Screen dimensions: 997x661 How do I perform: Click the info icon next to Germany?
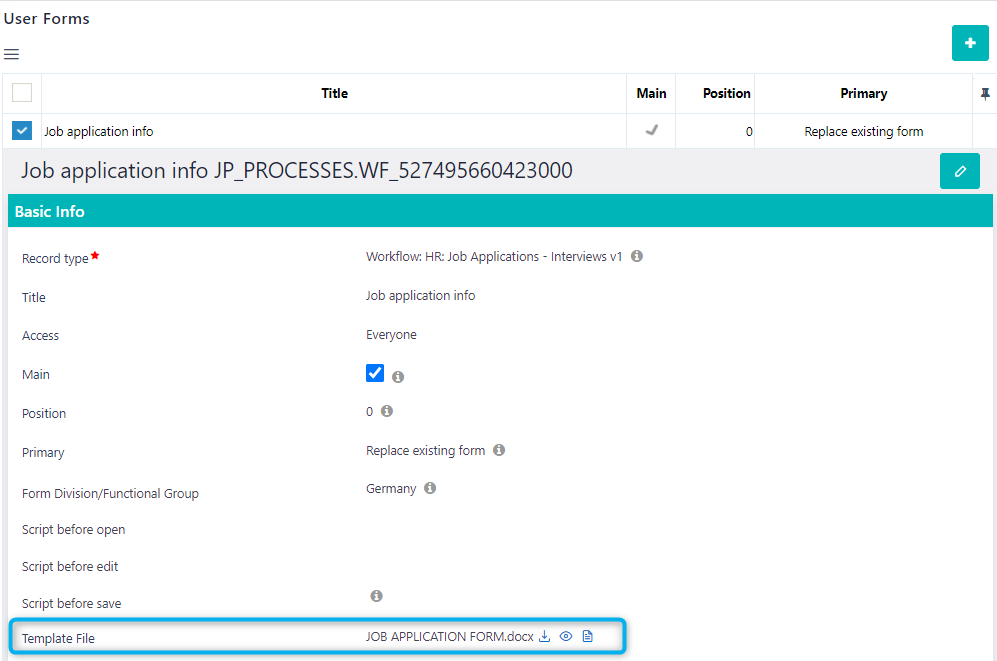[430, 488]
